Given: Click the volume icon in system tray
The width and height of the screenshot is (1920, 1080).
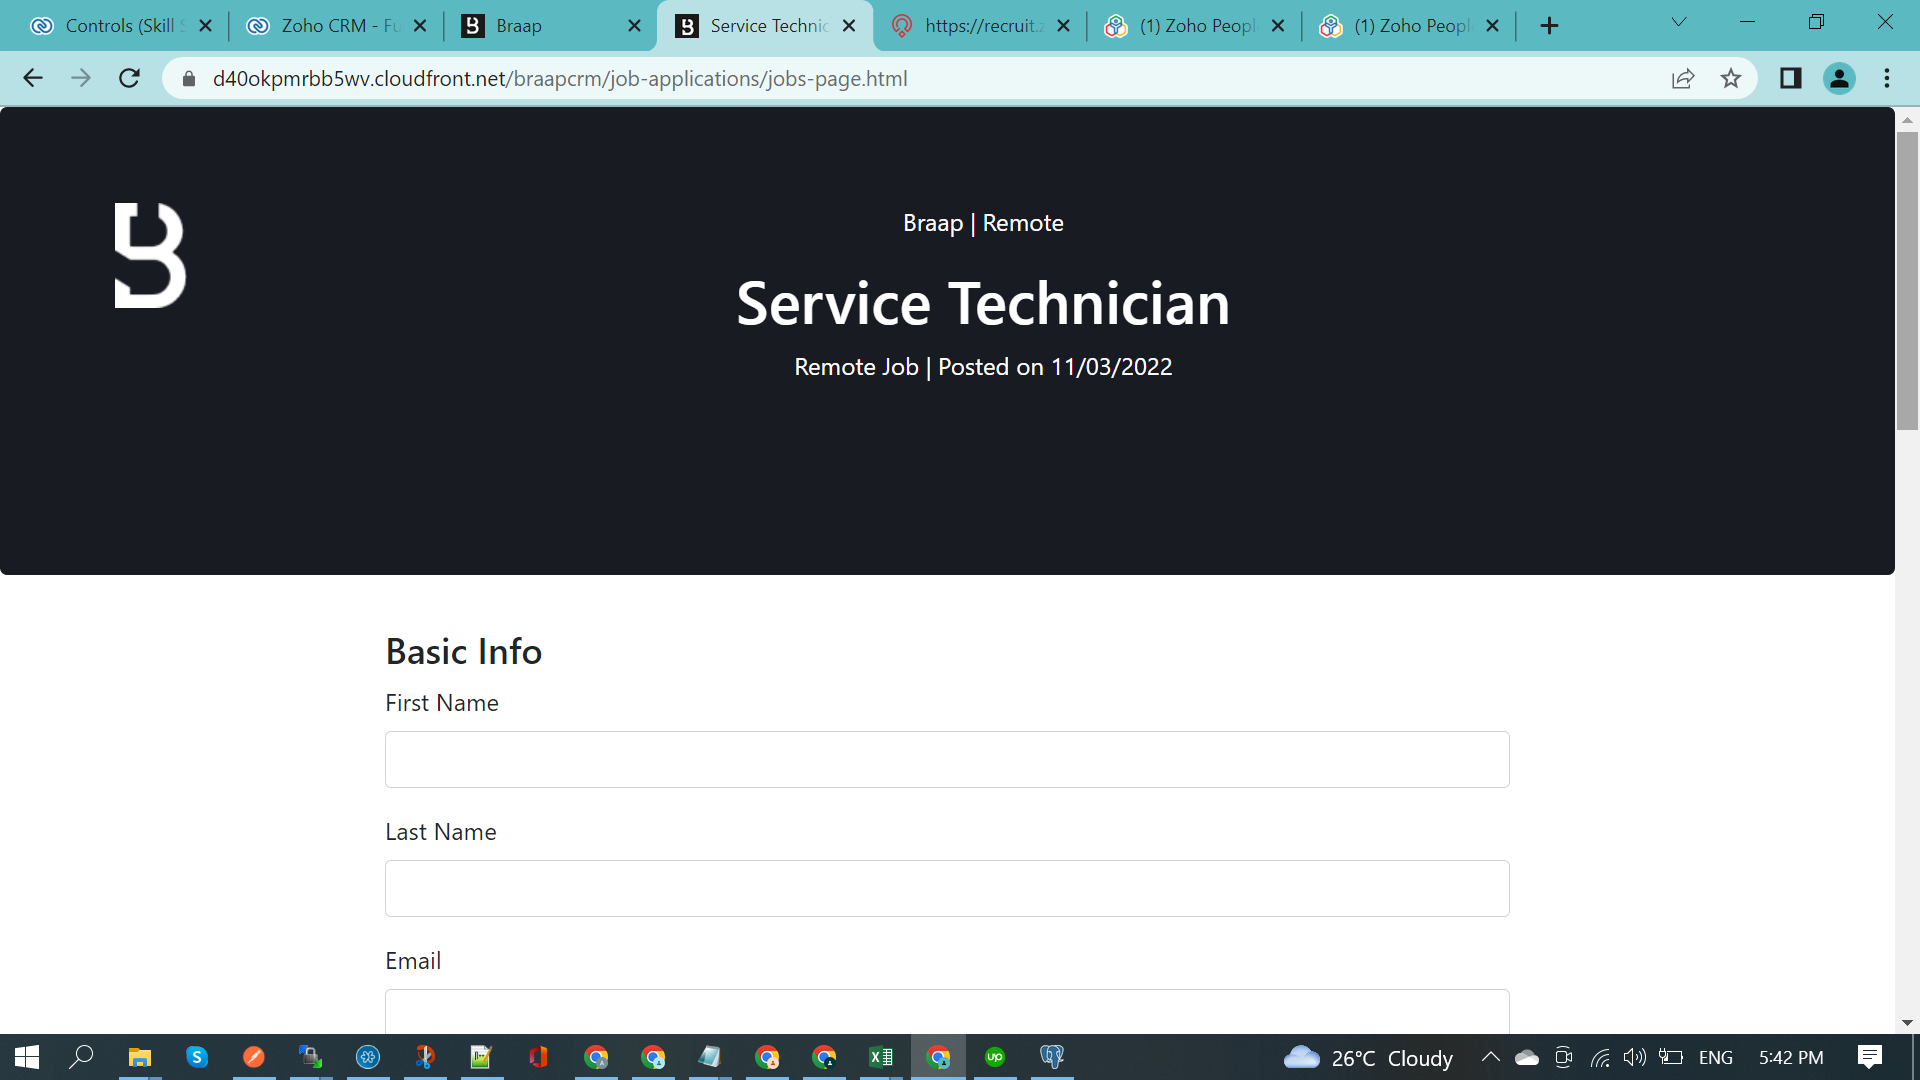Looking at the screenshot, I should [1634, 1057].
